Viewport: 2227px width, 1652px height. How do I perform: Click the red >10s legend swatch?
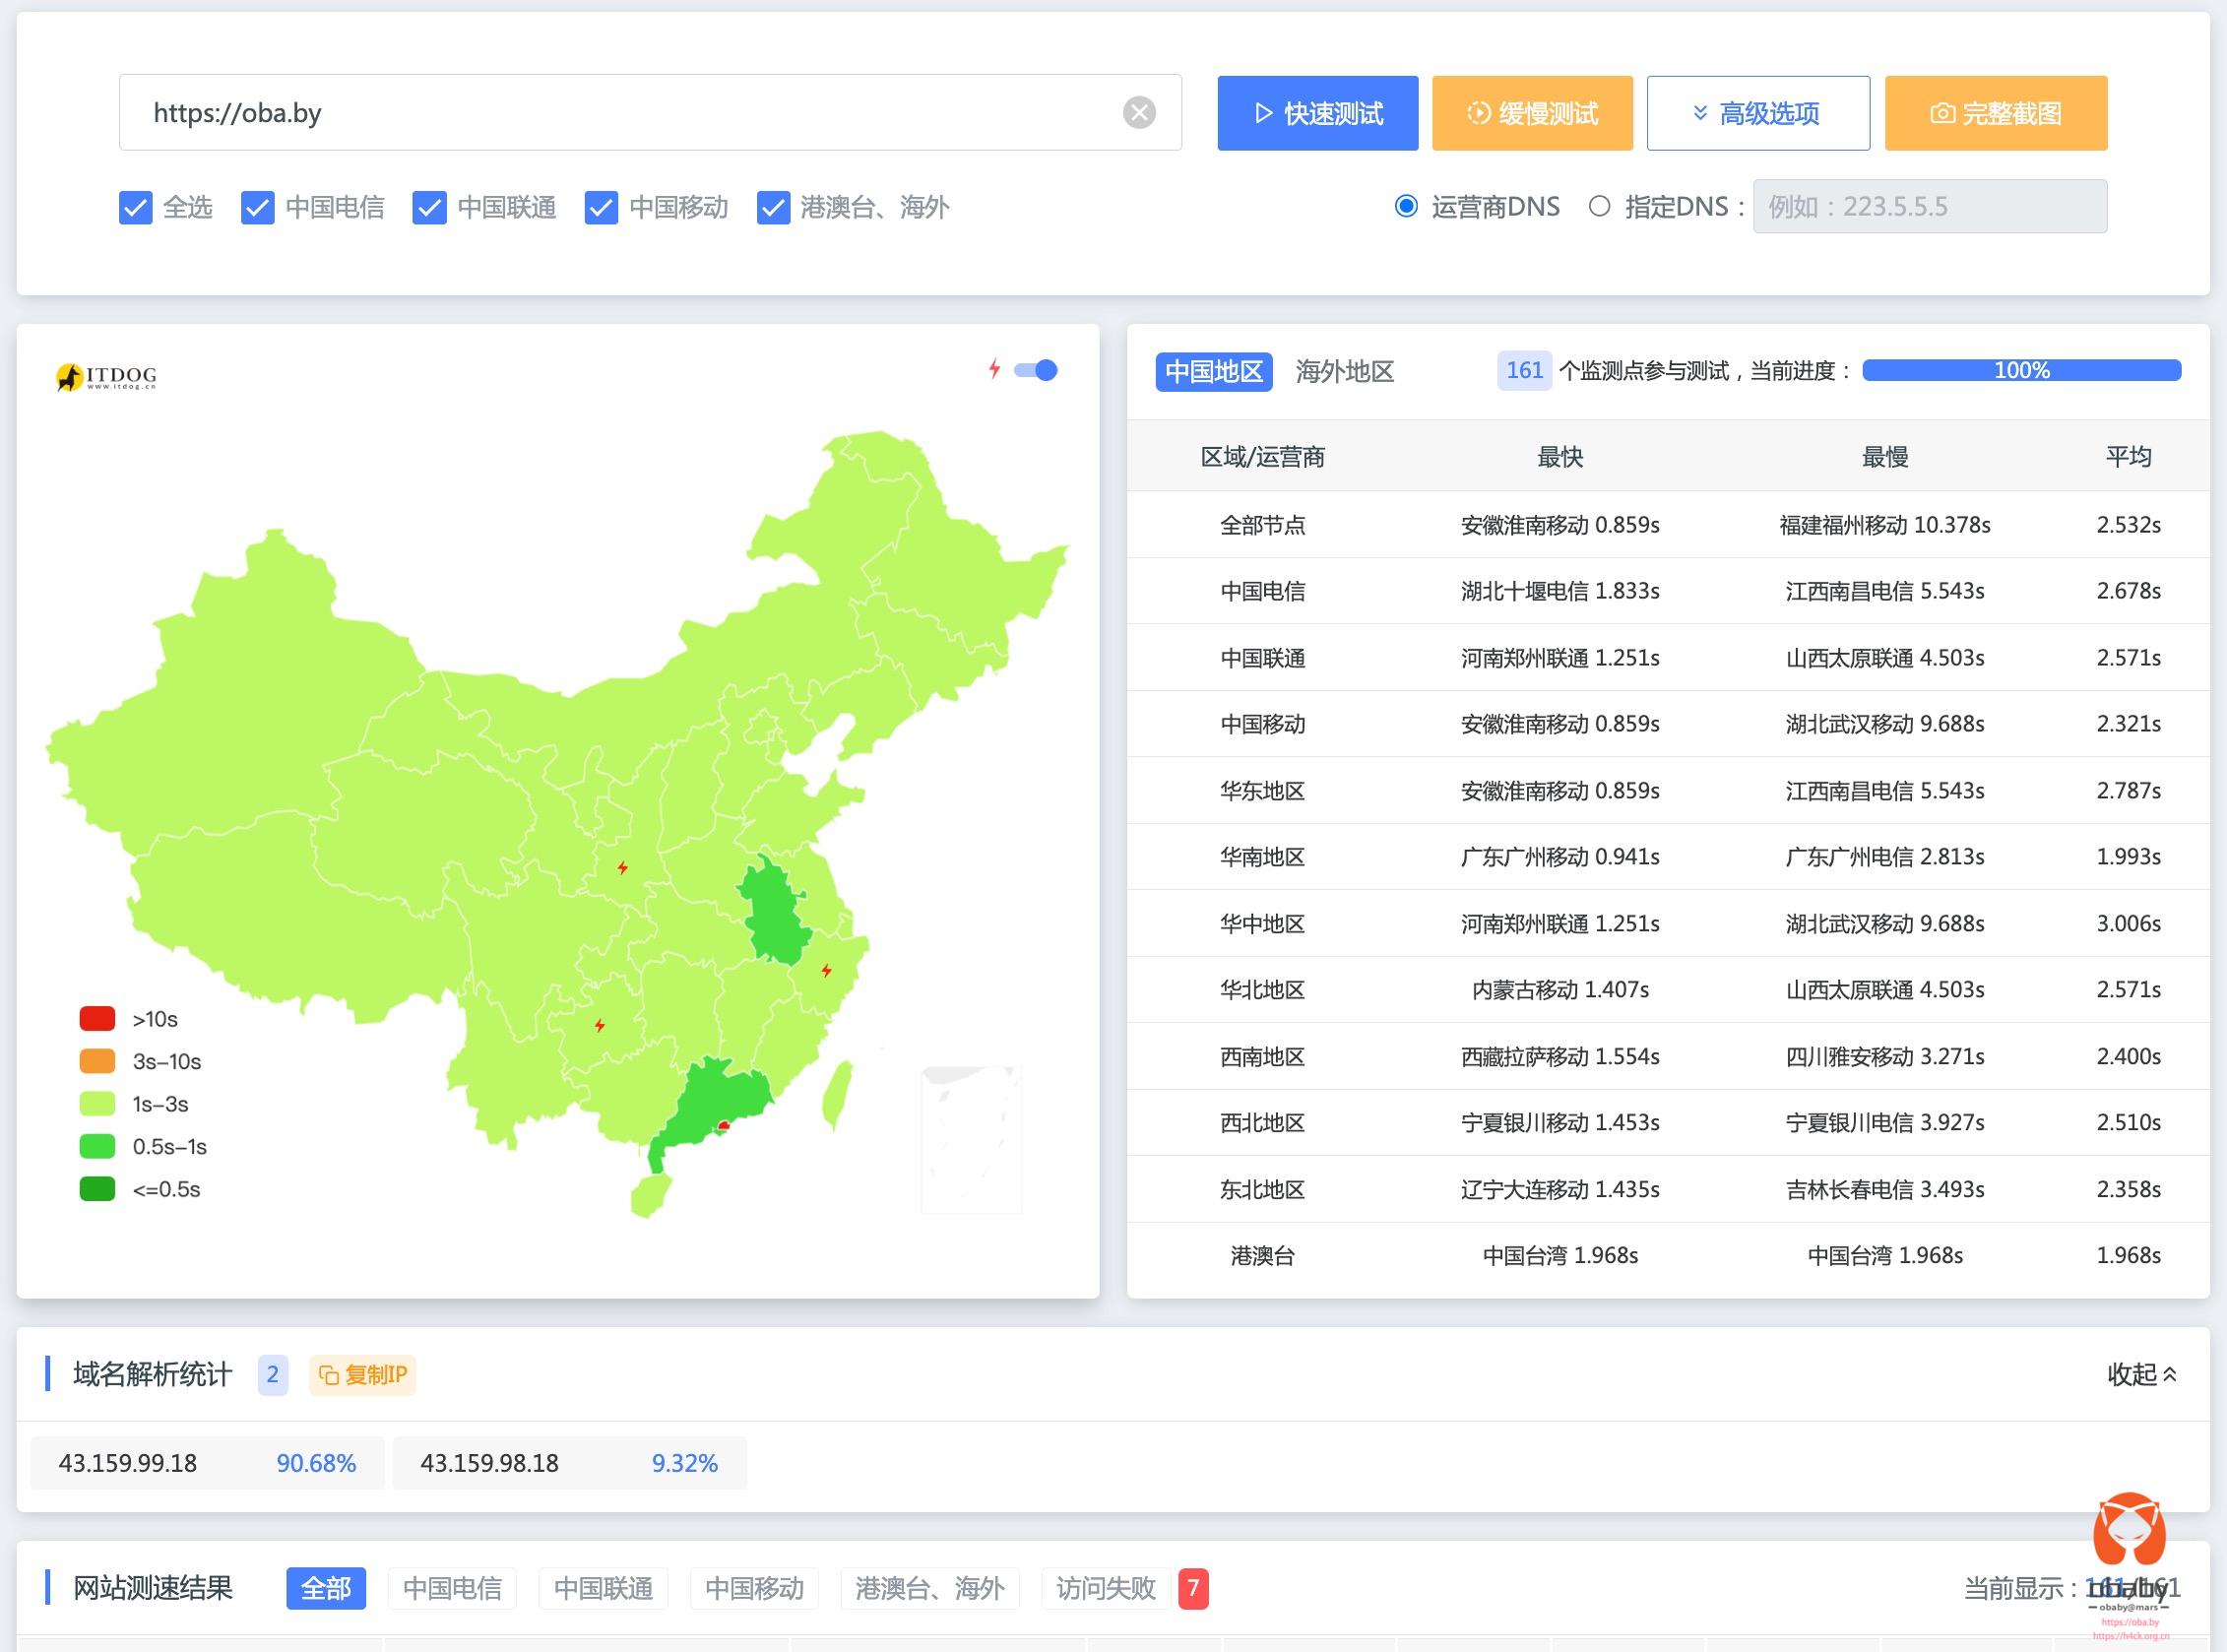[97, 1019]
